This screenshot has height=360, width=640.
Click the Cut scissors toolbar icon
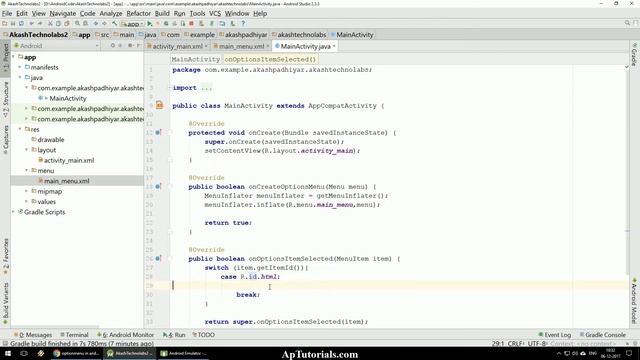coord(50,24)
